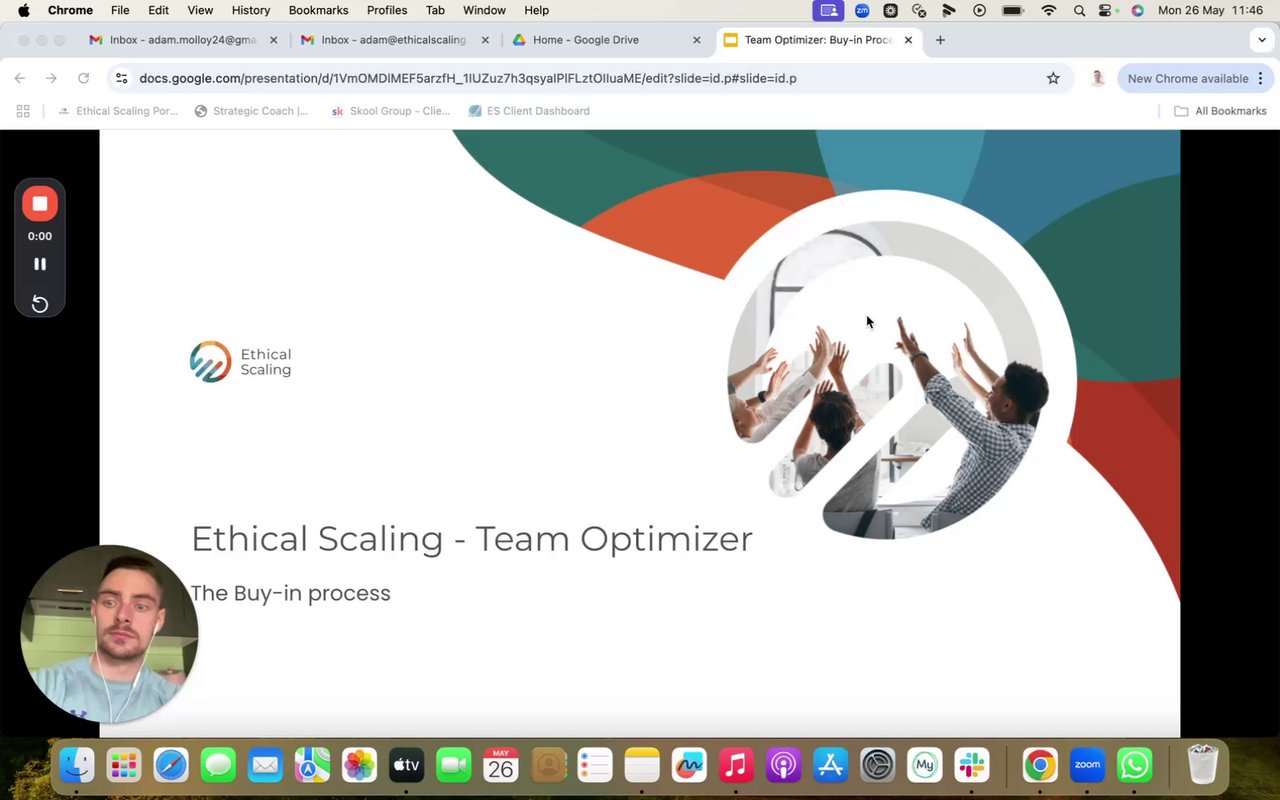Close the Home - Google Drive tab
The image size is (1280, 800).
coord(697,40)
